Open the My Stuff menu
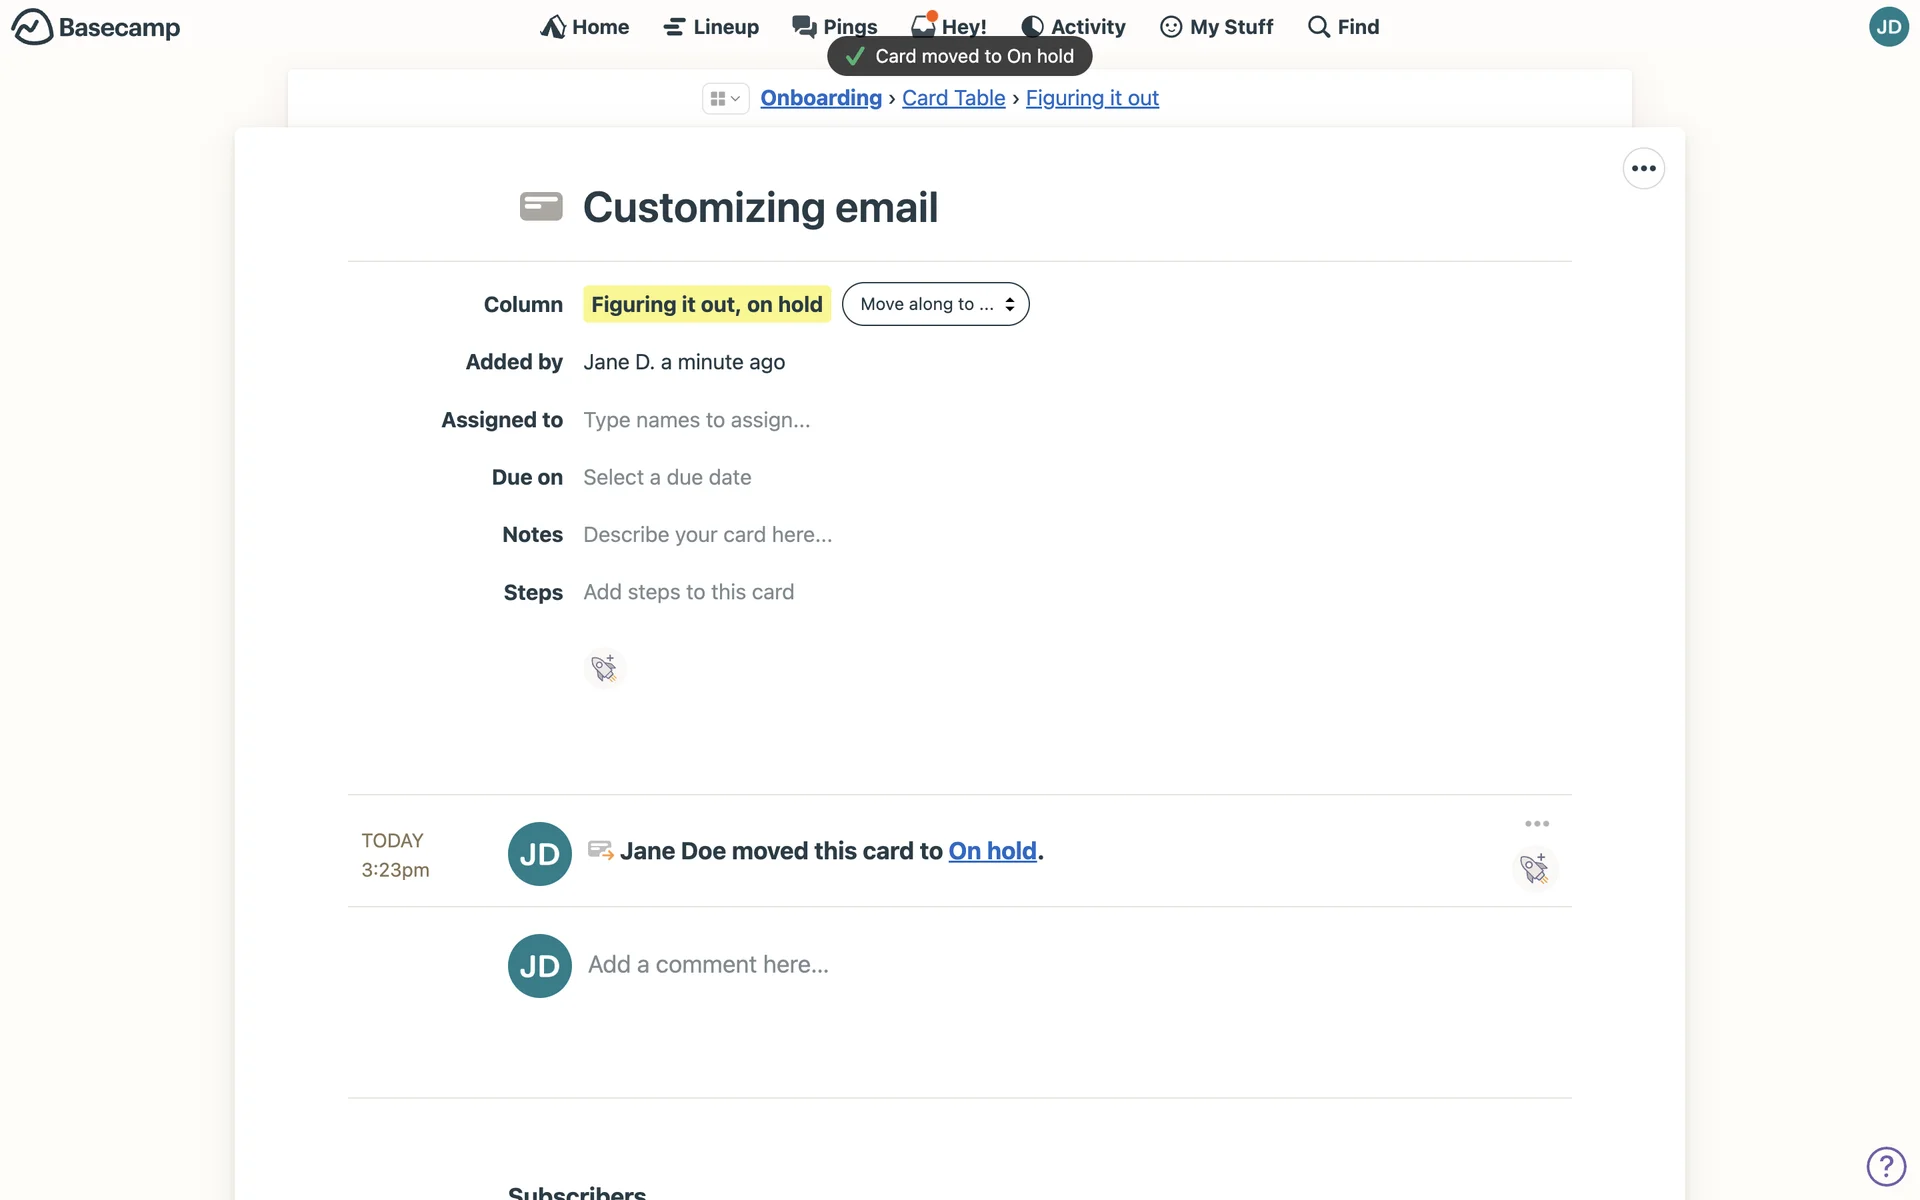 [1216, 27]
